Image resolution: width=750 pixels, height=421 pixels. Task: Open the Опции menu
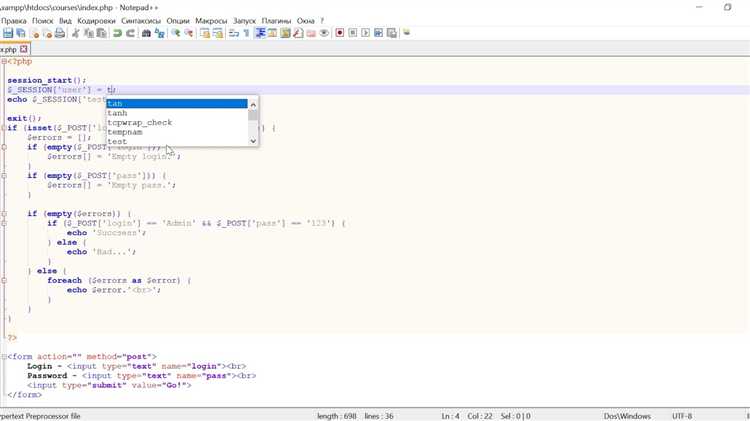178,21
